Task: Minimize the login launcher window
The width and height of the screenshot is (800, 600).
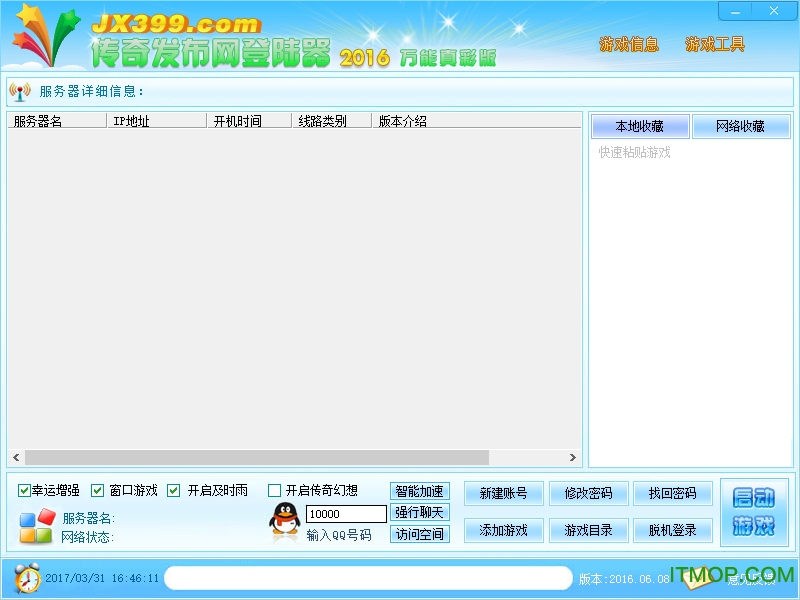Action: 735,11
